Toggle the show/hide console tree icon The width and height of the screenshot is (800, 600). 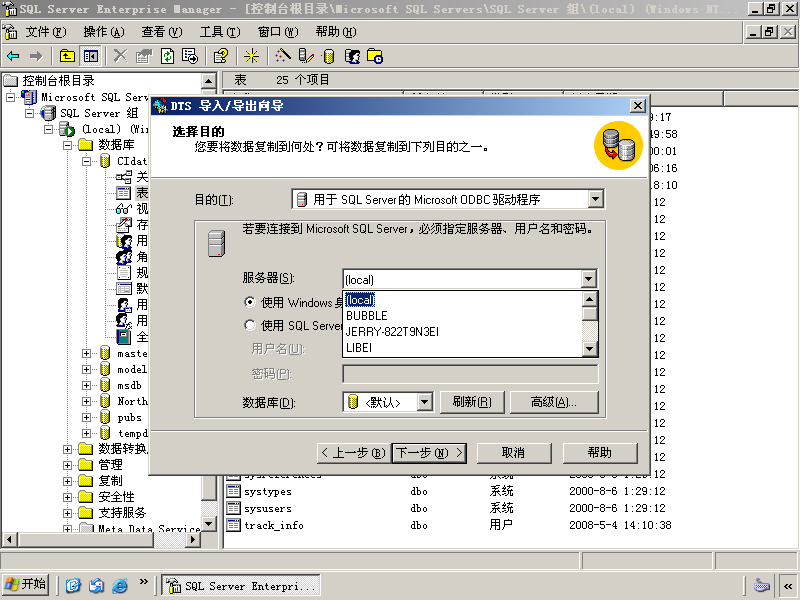(91, 56)
